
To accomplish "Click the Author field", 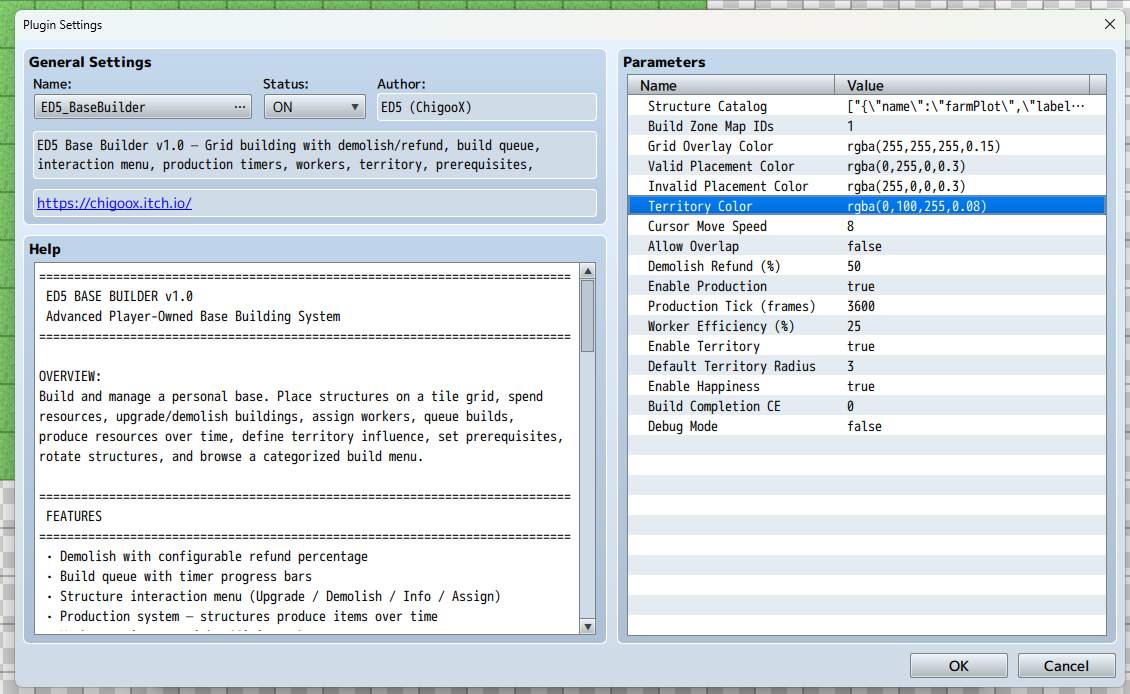I will (x=486, y=107).
